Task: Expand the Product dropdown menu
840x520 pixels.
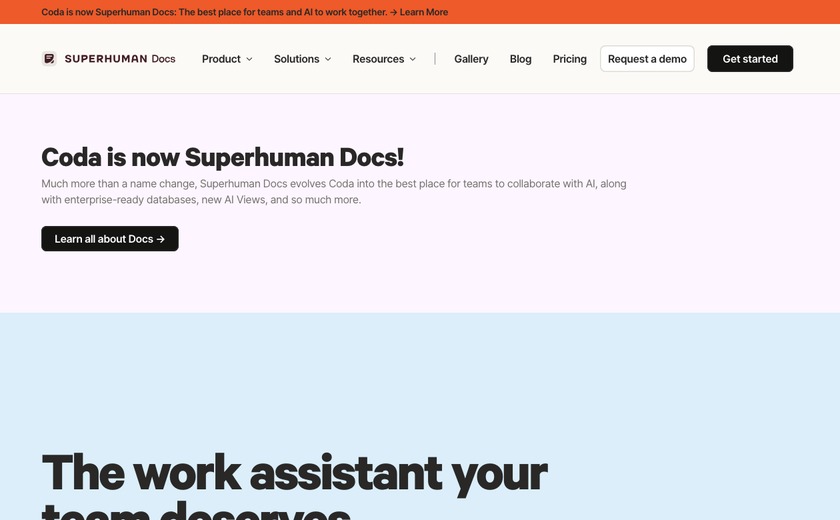Action: (227, 59)
